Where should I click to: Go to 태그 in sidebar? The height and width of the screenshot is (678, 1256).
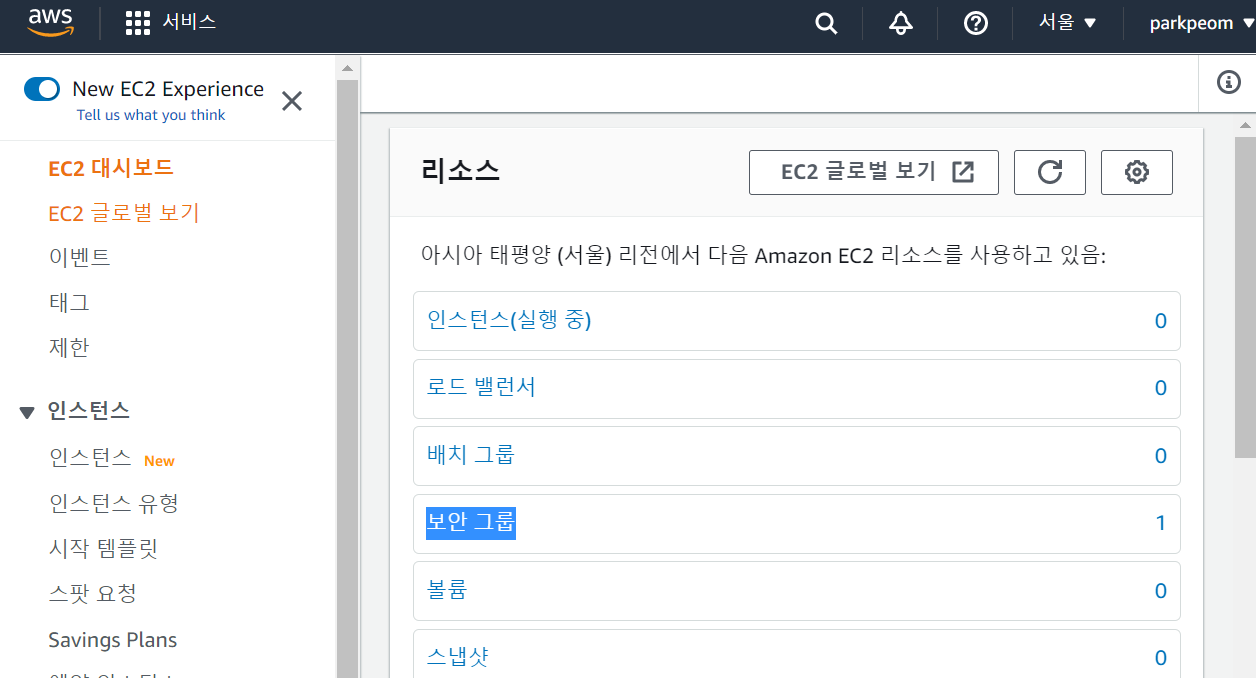tap(69, 302)
